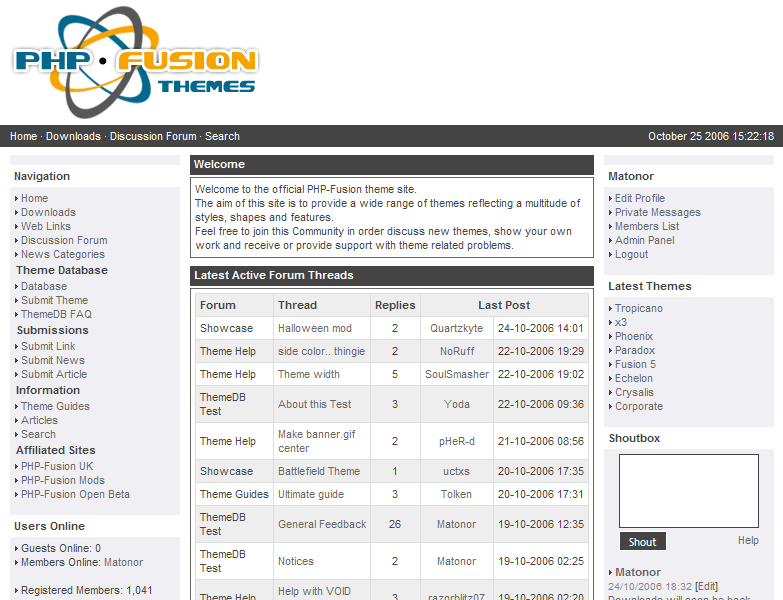Open the theme Database link
Screen dimensions: 783x600
[44, 286]
